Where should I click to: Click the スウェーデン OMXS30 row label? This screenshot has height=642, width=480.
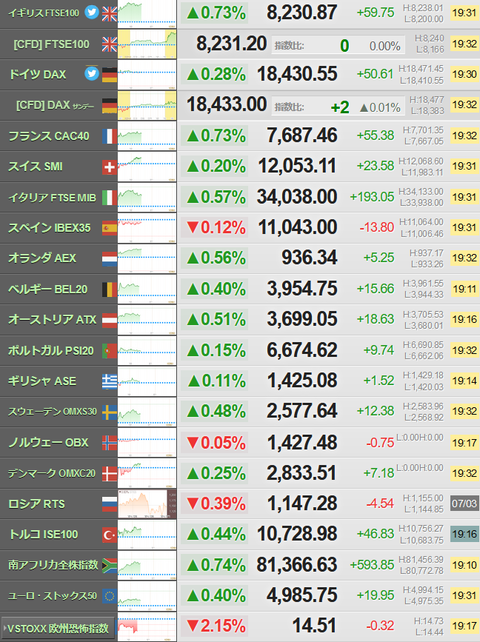tap(52, 412)
